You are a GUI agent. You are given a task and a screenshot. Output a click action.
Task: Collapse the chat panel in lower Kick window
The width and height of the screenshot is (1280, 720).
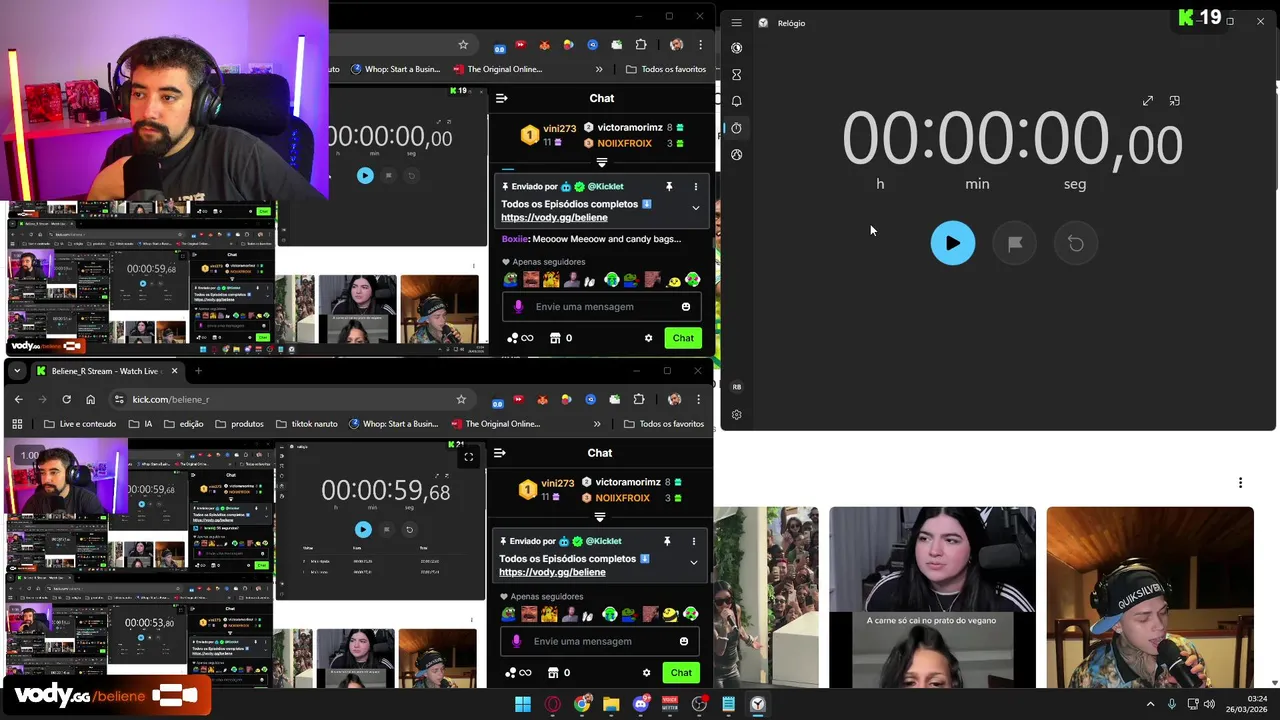point(500,453)
